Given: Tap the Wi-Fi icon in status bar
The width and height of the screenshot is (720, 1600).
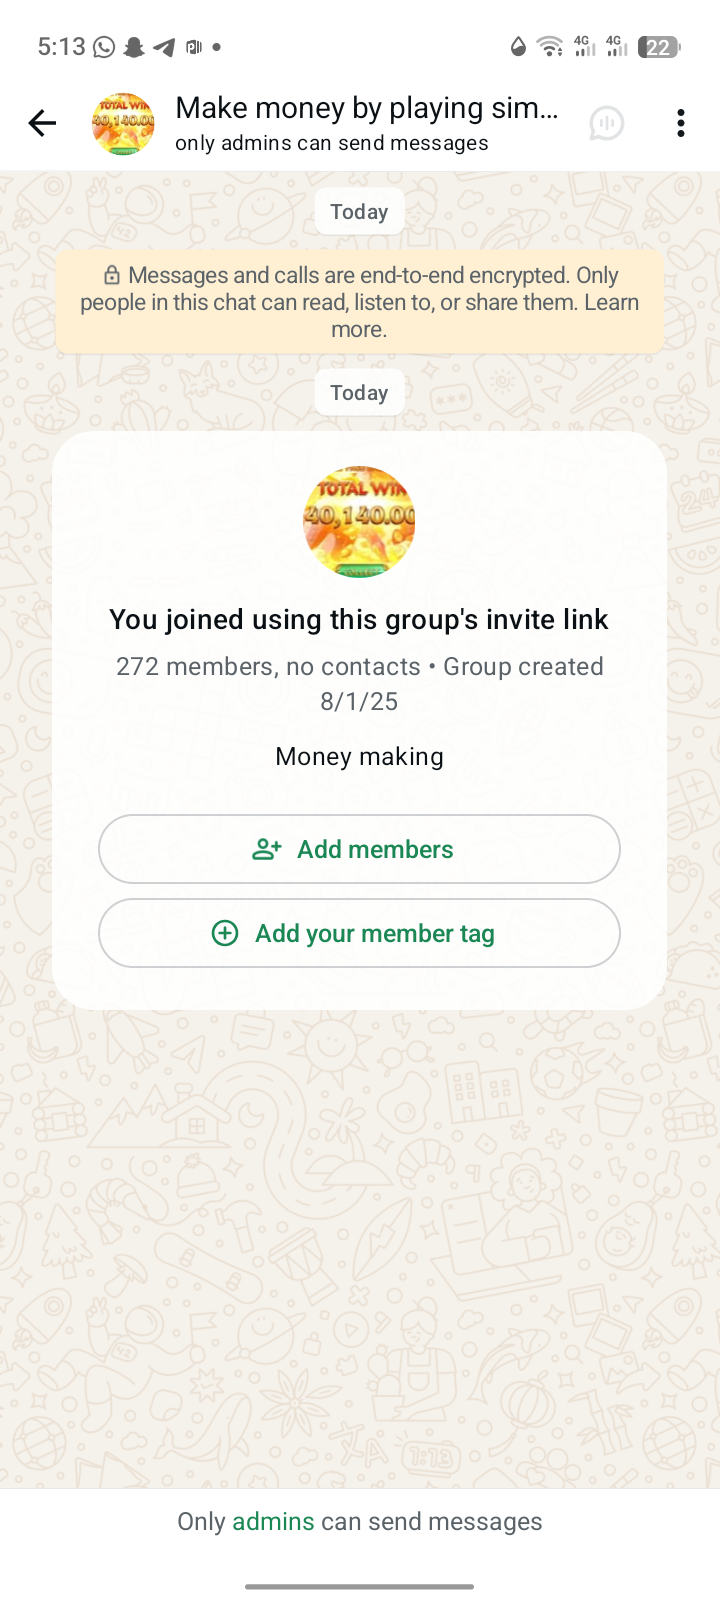Looking at the screenshot, I should 549,47.
